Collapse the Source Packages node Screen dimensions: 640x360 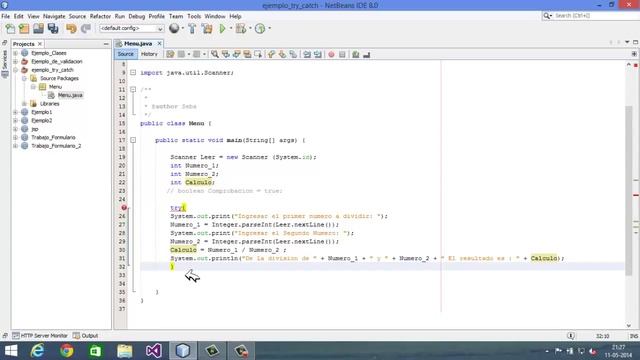[24, 78]
